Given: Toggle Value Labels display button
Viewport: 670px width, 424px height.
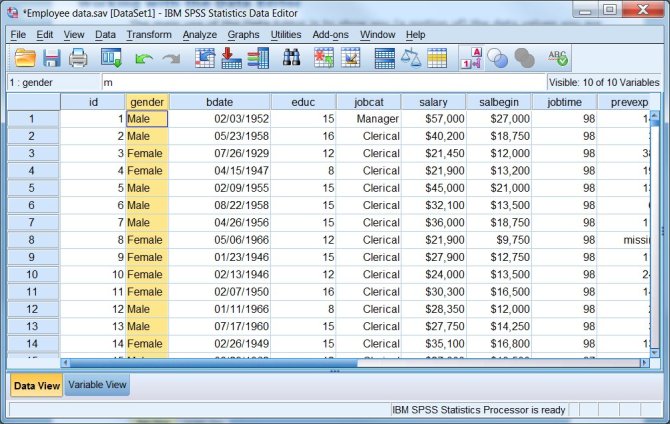Looking at the screenshot, I should click(x=472, y=58).
